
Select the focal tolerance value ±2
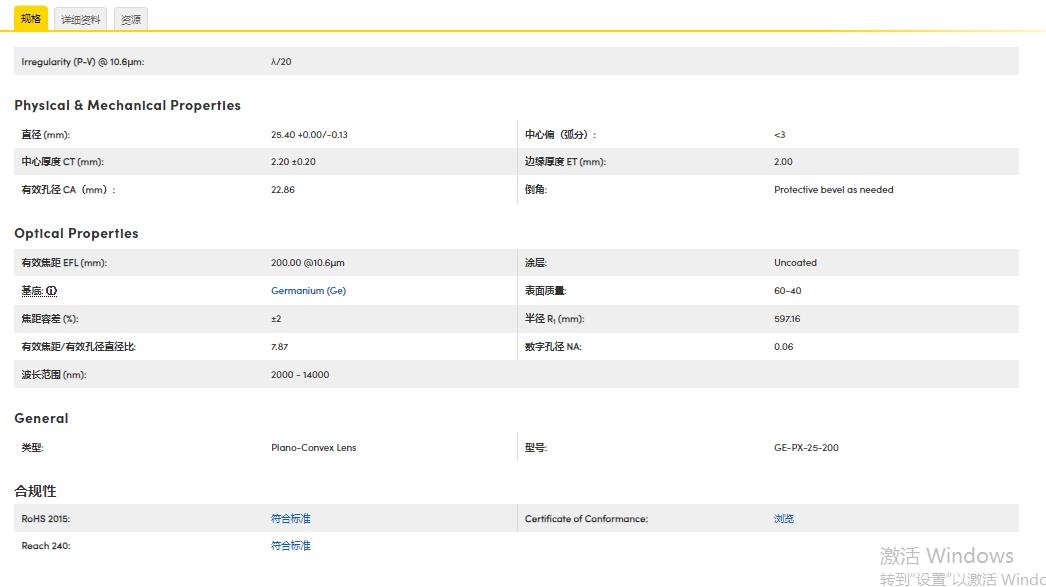tap(276, 319)
